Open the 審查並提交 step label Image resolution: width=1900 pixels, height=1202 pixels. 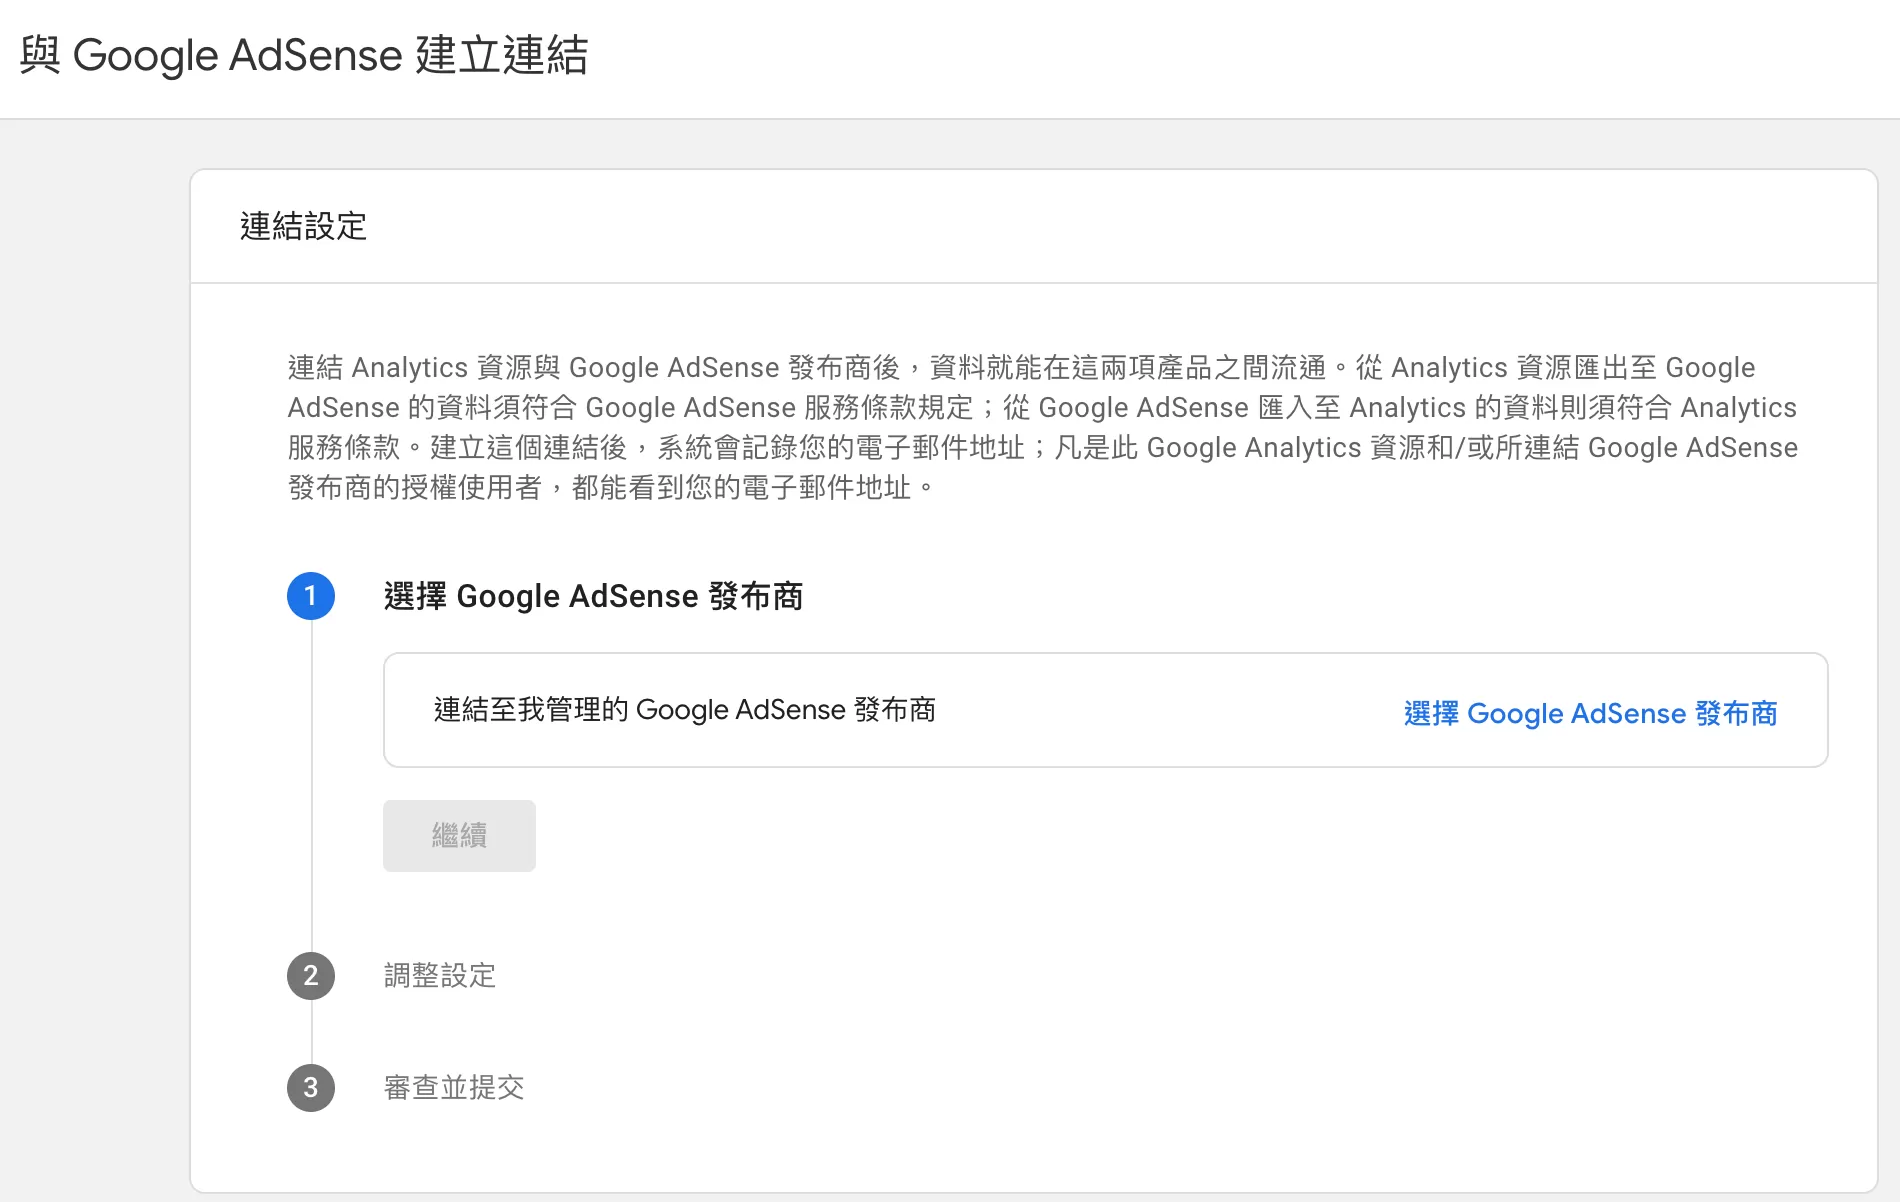[454, 1087]
